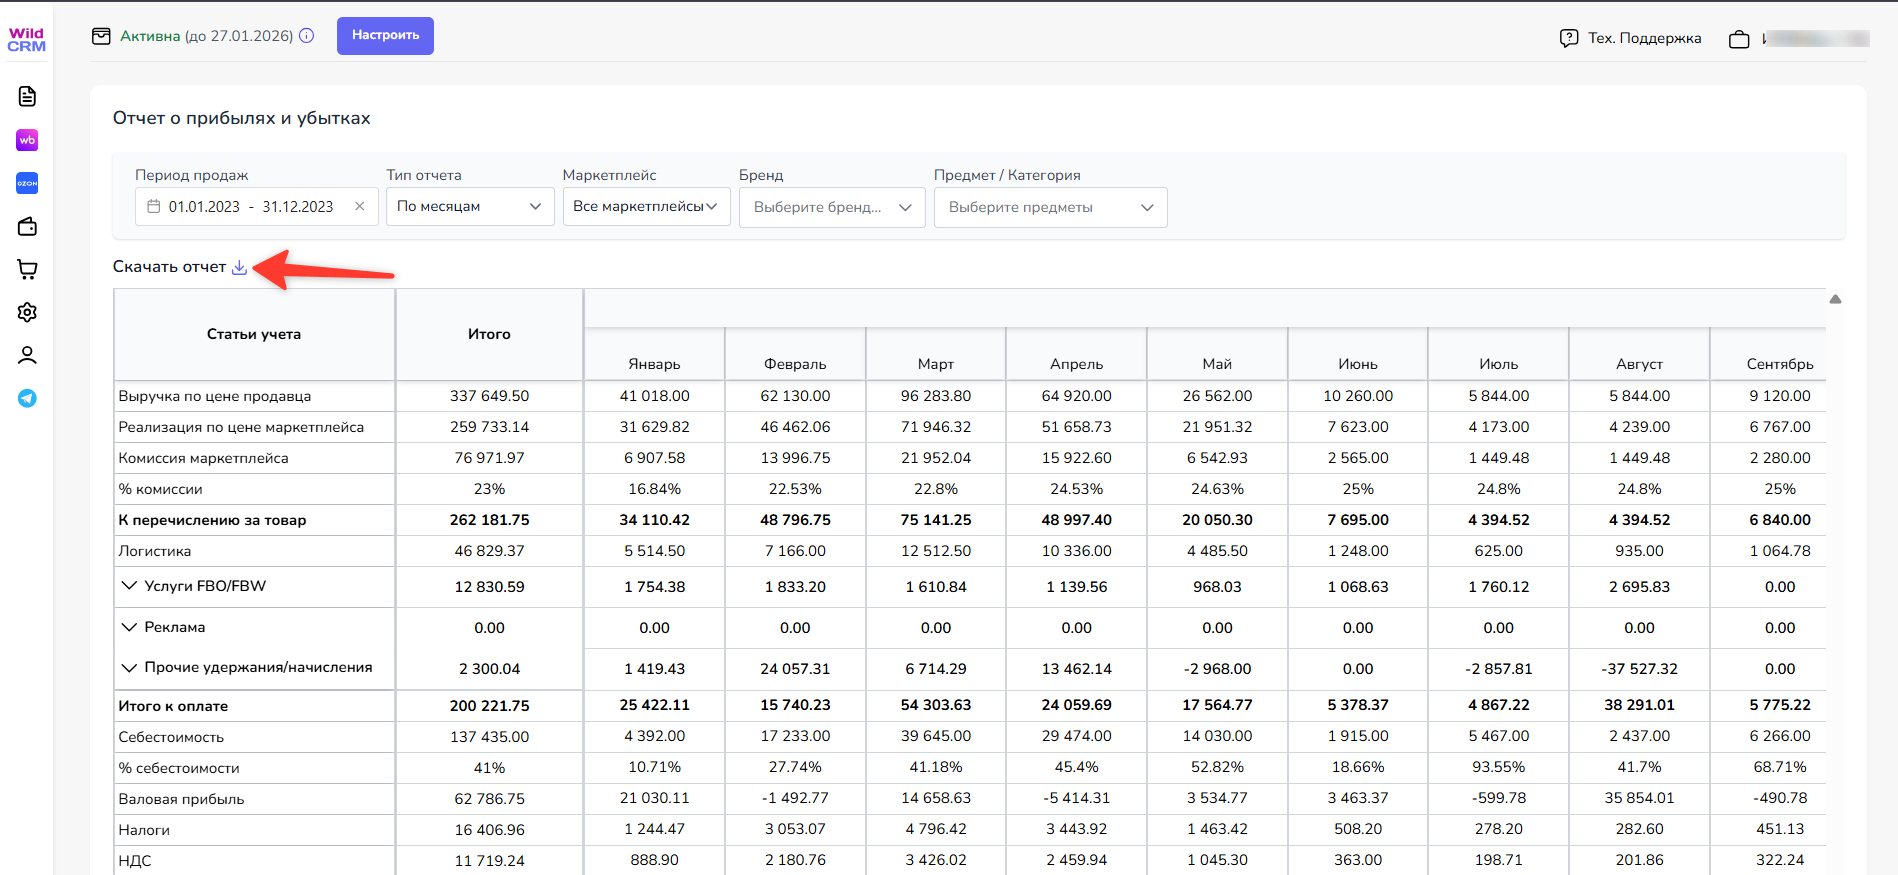1898x875 pixels.
Task: Open the Wildberries WB sidebar icon
Action: pyautogui.click(x=27, y=140)
